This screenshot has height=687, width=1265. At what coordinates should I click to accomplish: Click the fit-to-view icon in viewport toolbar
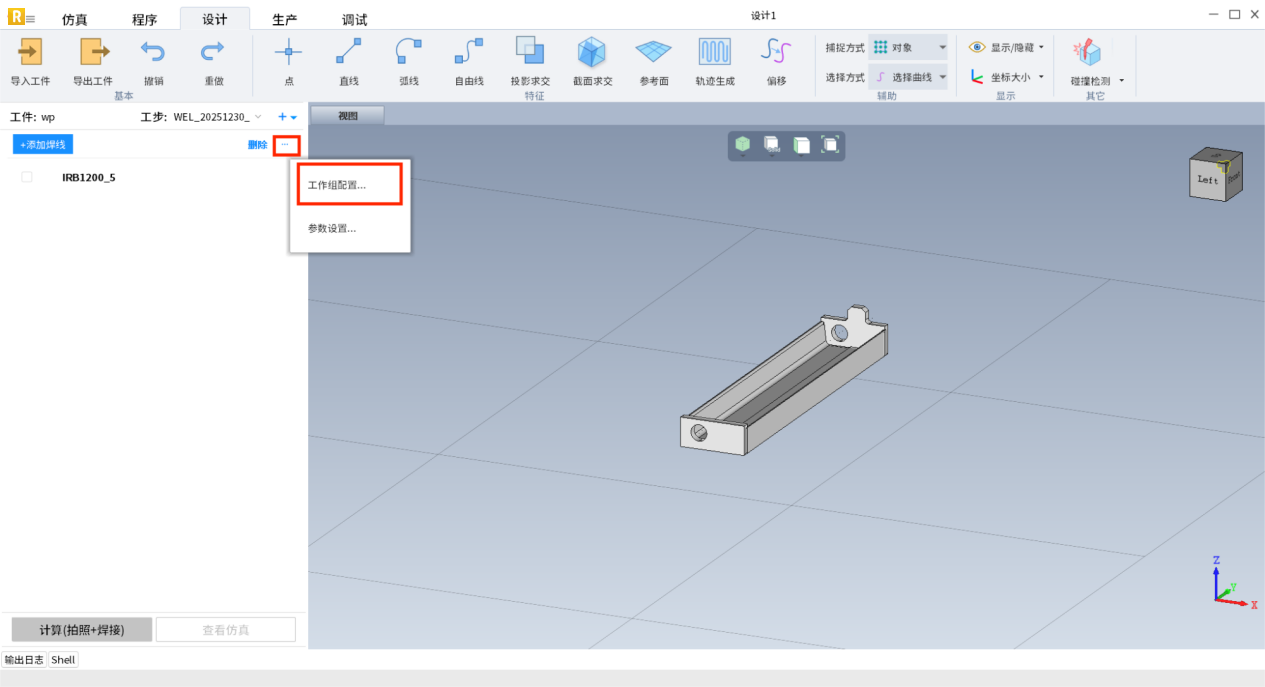pyautogui.click(x=830, y=145)
